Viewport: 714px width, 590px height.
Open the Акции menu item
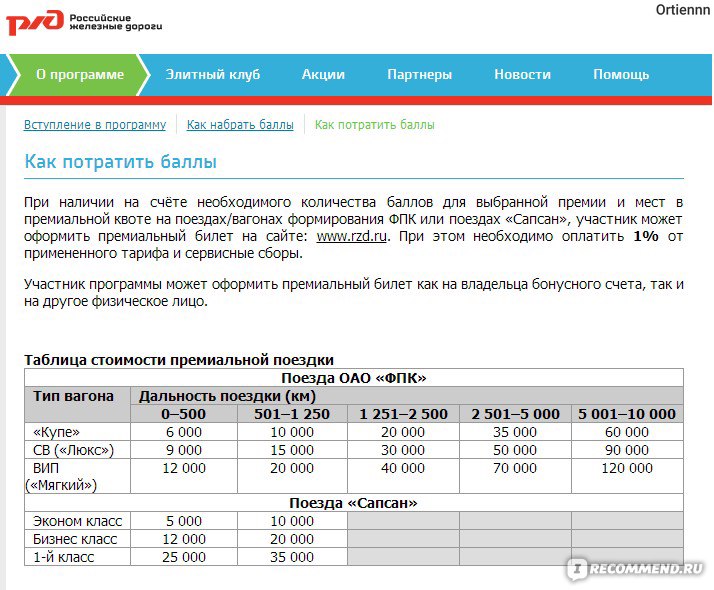tap(323, 74)
